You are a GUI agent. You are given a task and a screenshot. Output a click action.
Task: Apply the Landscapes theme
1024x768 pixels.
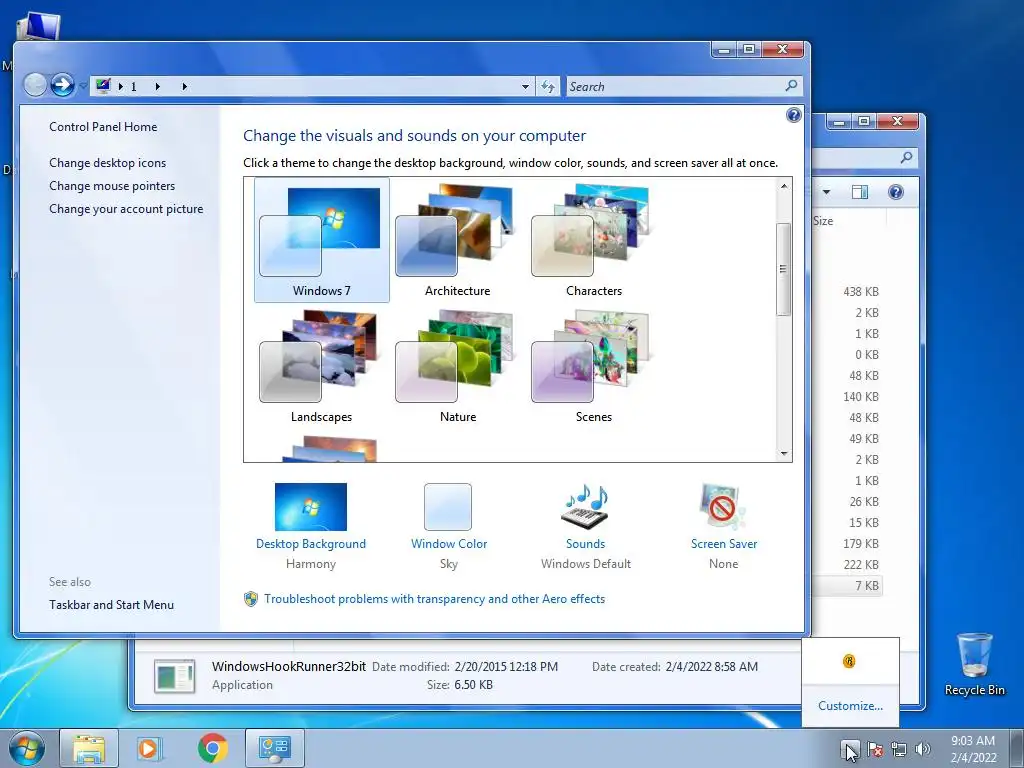(x=321, y=366)
